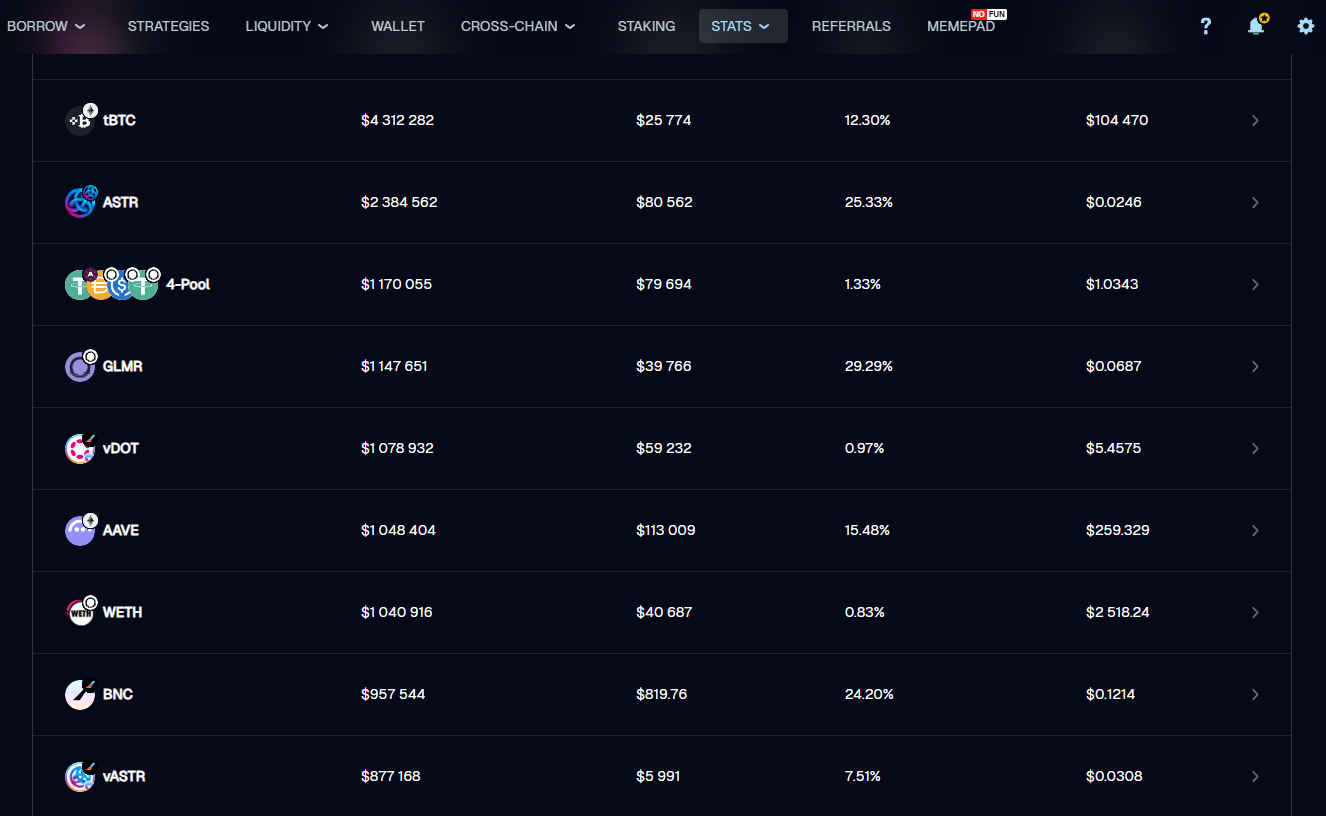Click the ASTR asset name
1326x816 pixels.
(x=121, y=202)
